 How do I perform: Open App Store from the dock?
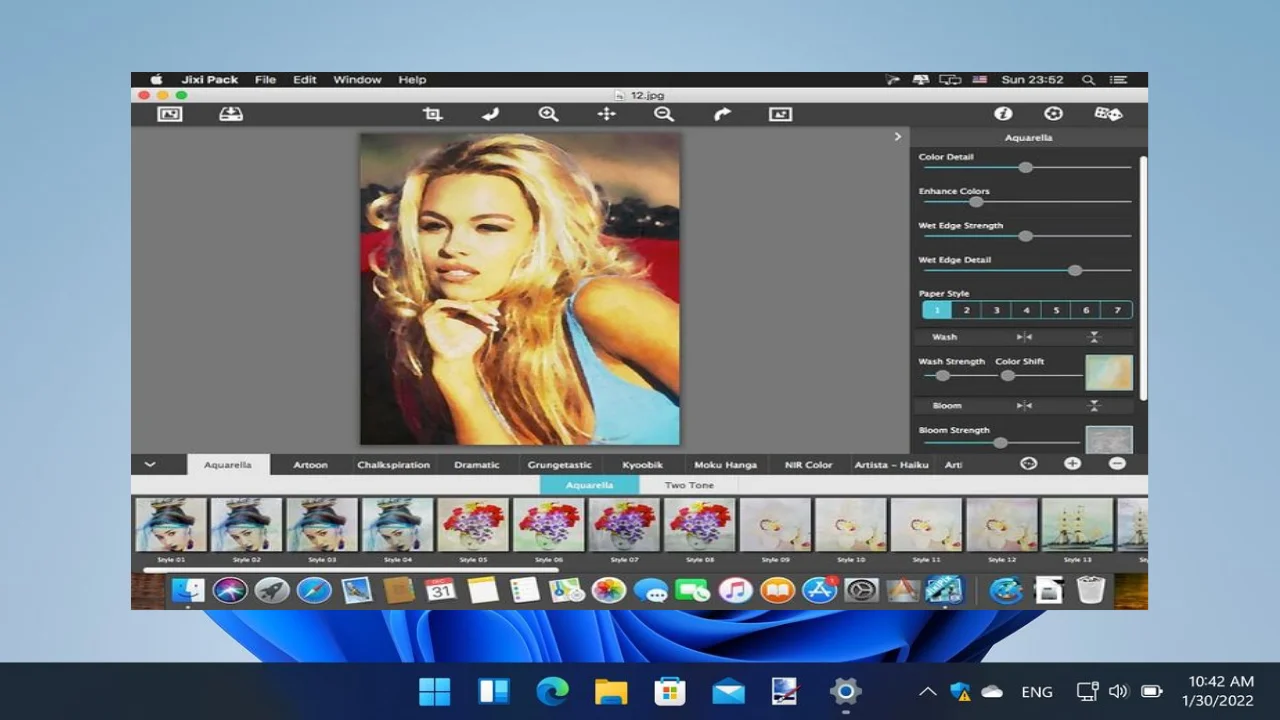[819, 591]
